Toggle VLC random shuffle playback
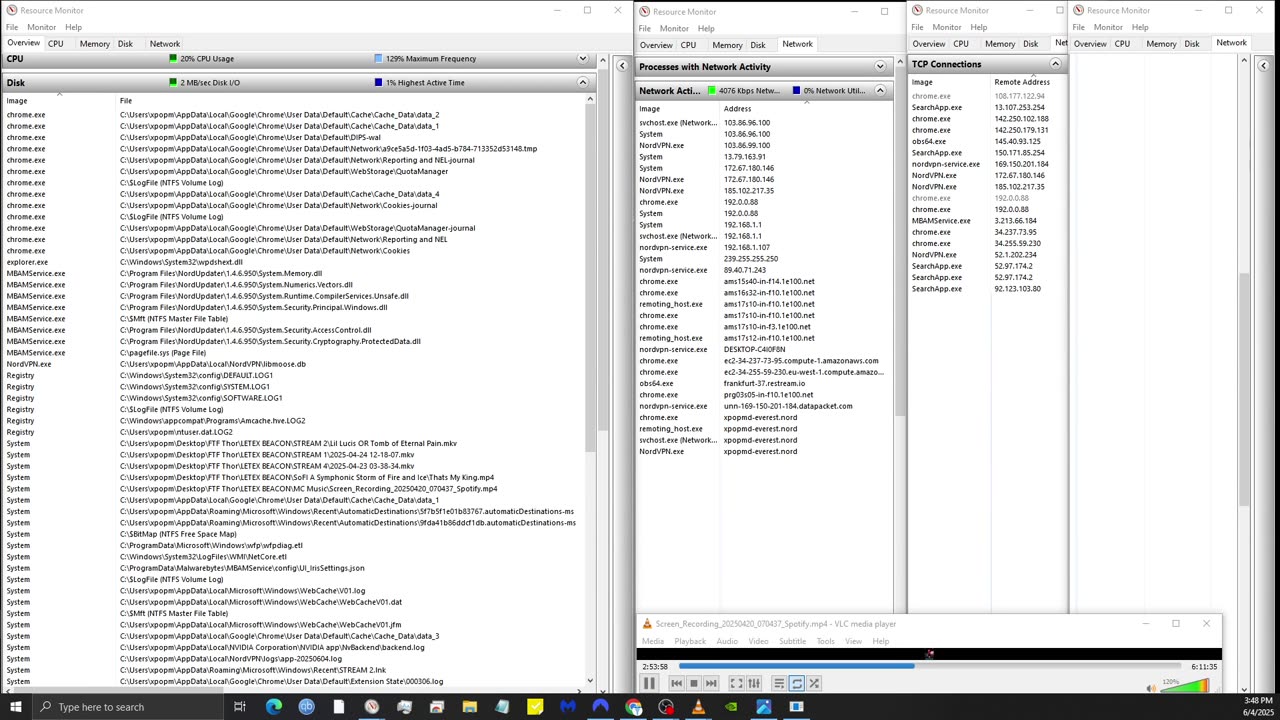Screen dimensions: 1280x720 pos(814,684)
